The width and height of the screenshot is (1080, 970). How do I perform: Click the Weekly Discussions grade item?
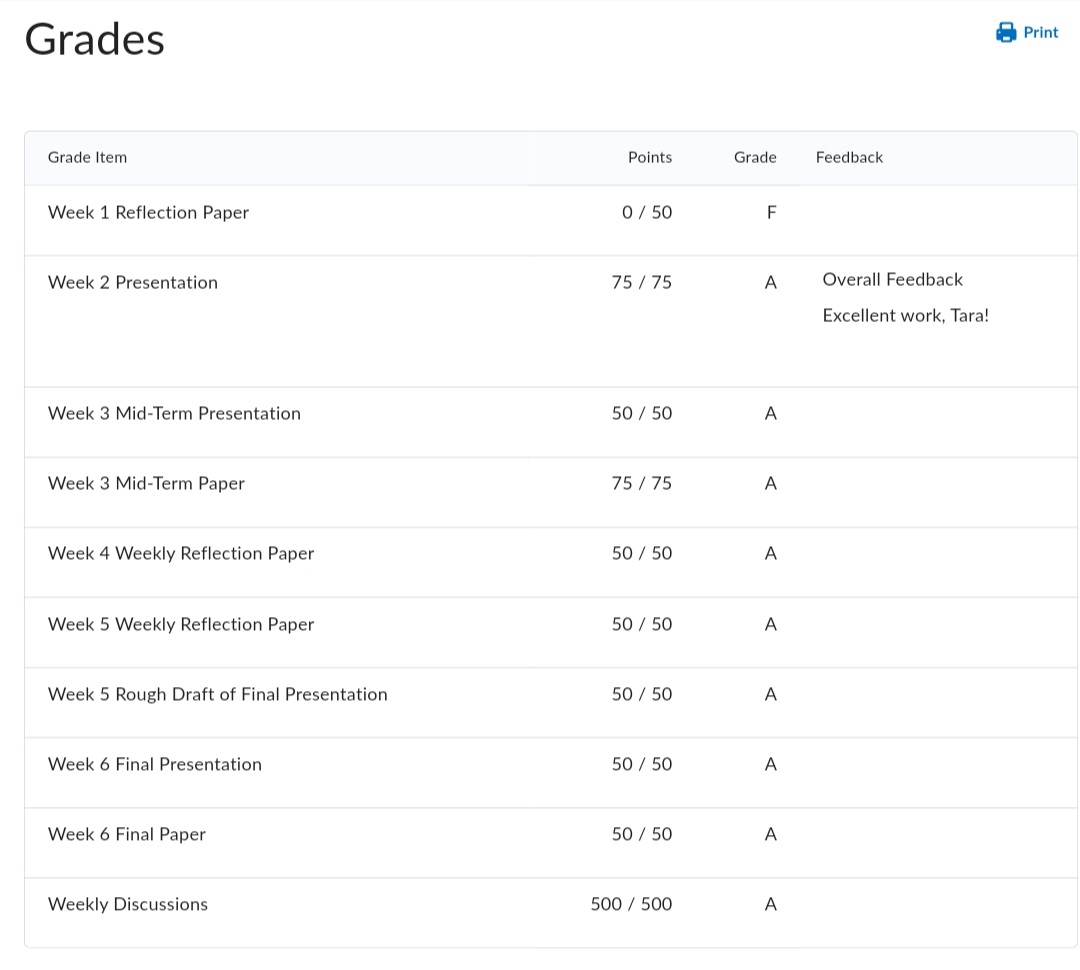click(x=128, y=904)
